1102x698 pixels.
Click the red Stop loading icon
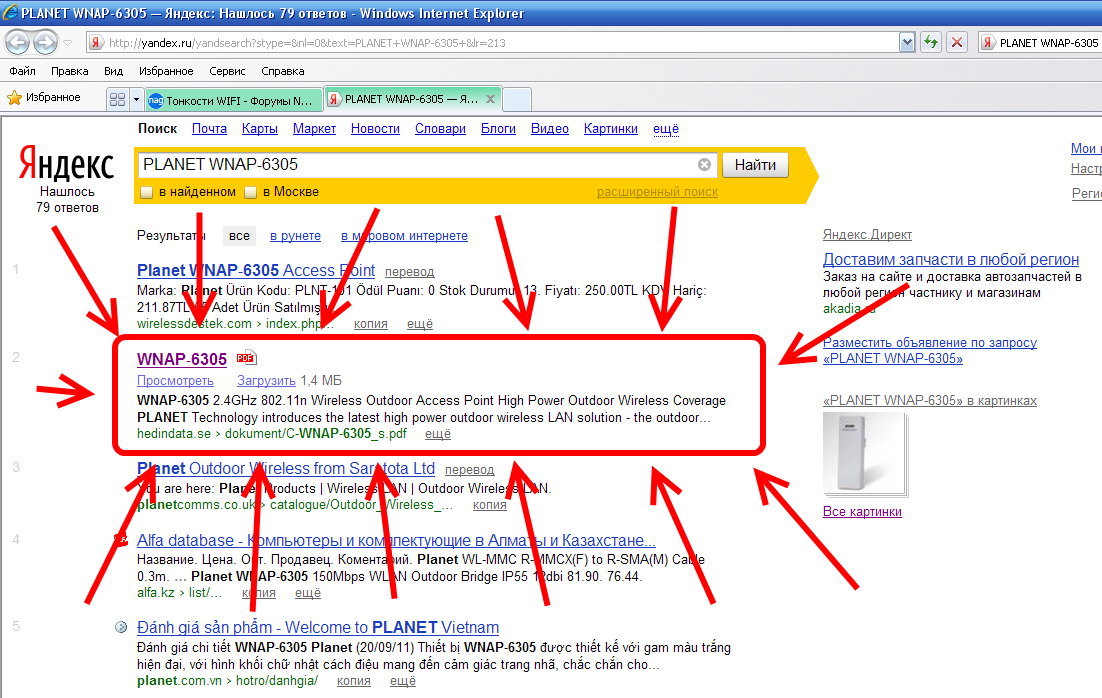pyautogui.click(x=957, y=43)
